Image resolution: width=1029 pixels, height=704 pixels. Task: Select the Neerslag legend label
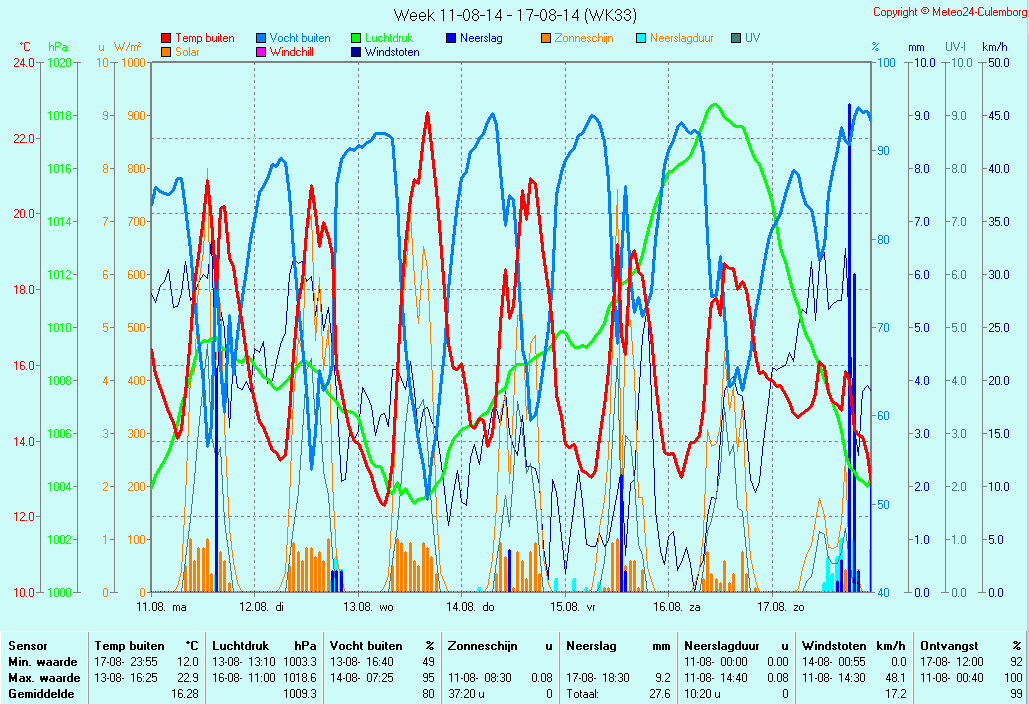click(x=481, y=39)
